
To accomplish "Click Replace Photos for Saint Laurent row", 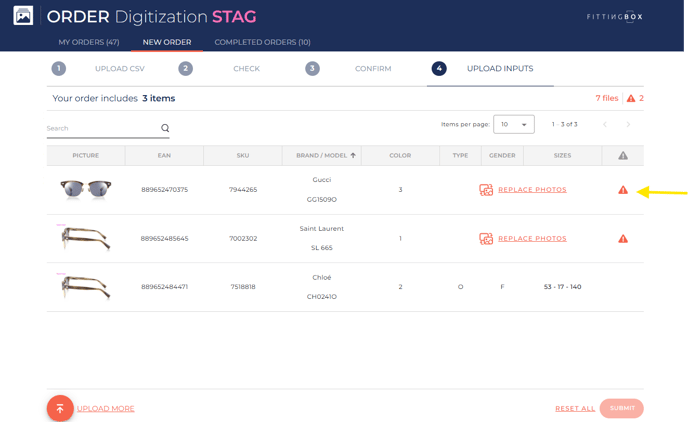I will pyautogui.click(x=532, y=238).
